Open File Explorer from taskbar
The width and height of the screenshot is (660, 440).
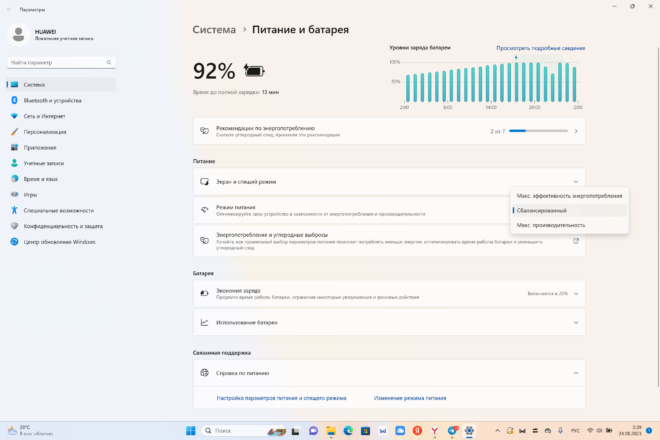[x=331, y=431]
